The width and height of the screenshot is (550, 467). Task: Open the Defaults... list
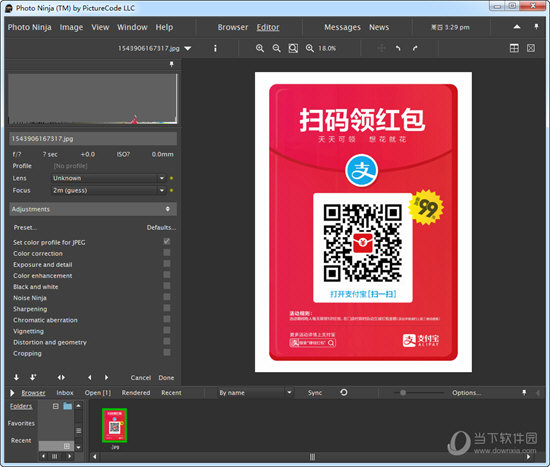coord(161,228)
